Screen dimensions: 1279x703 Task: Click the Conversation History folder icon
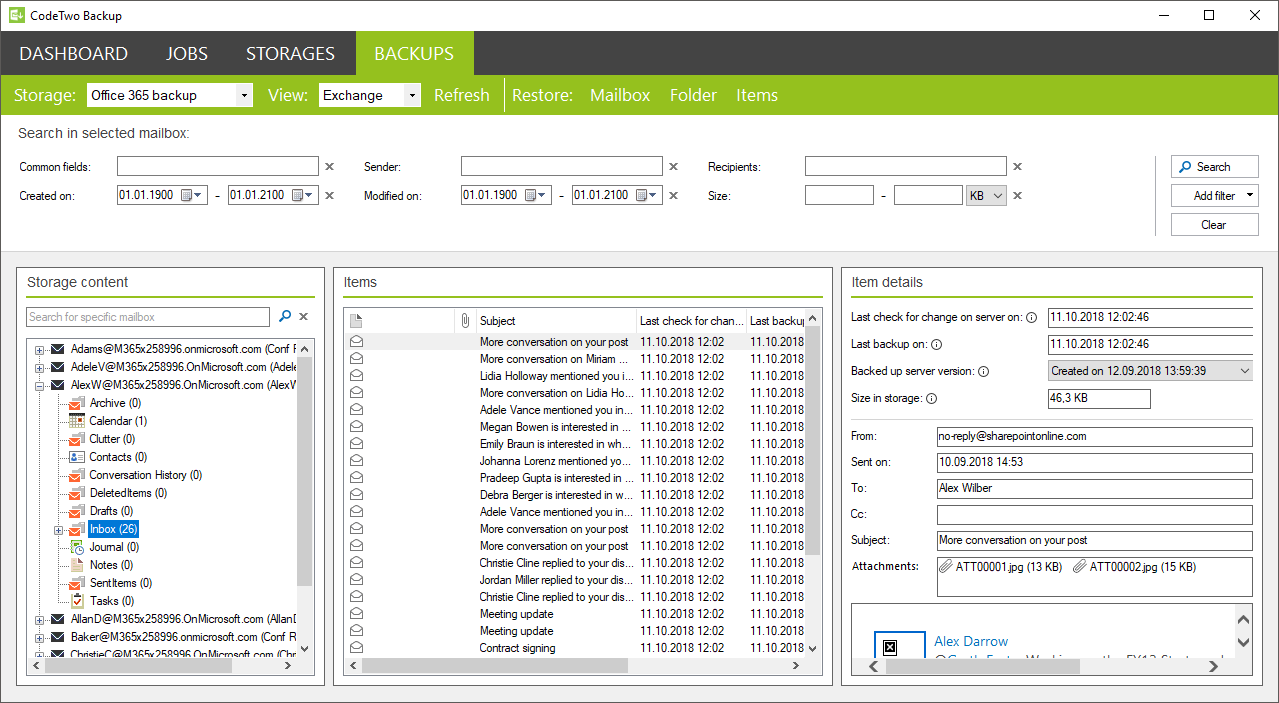point(76,475)
